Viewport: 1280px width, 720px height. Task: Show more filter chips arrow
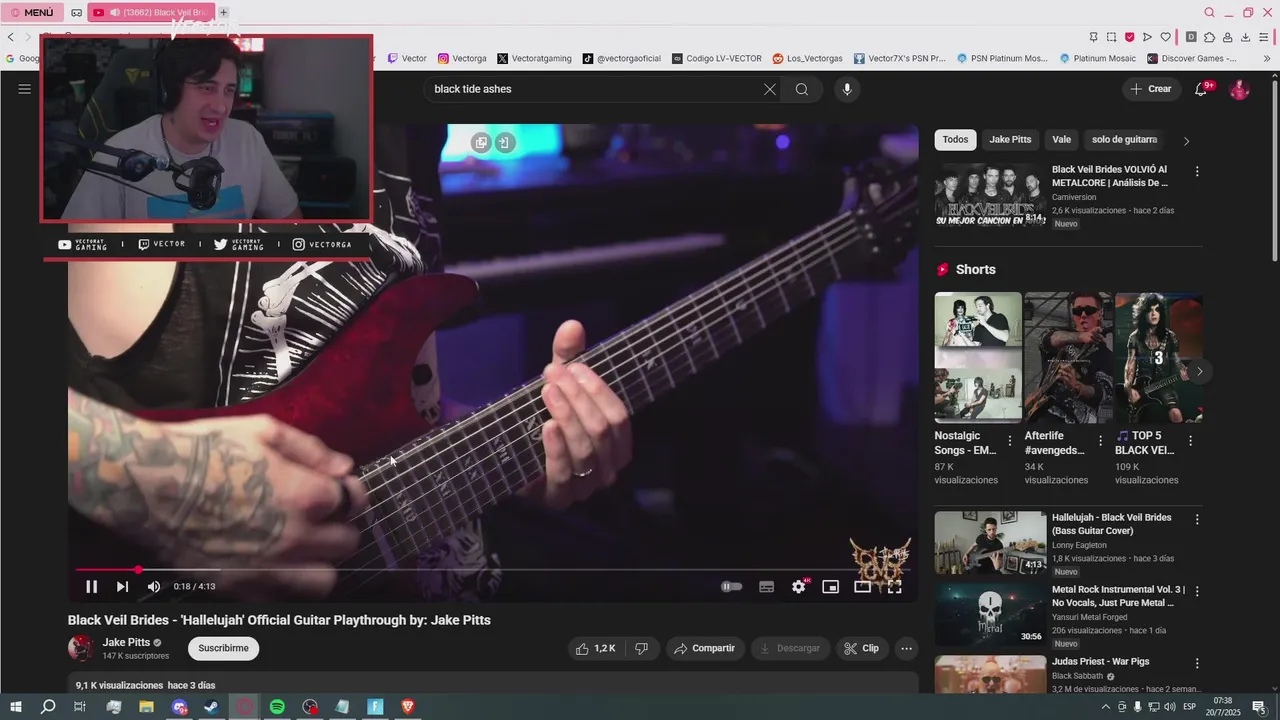(x=1186, y=141)
